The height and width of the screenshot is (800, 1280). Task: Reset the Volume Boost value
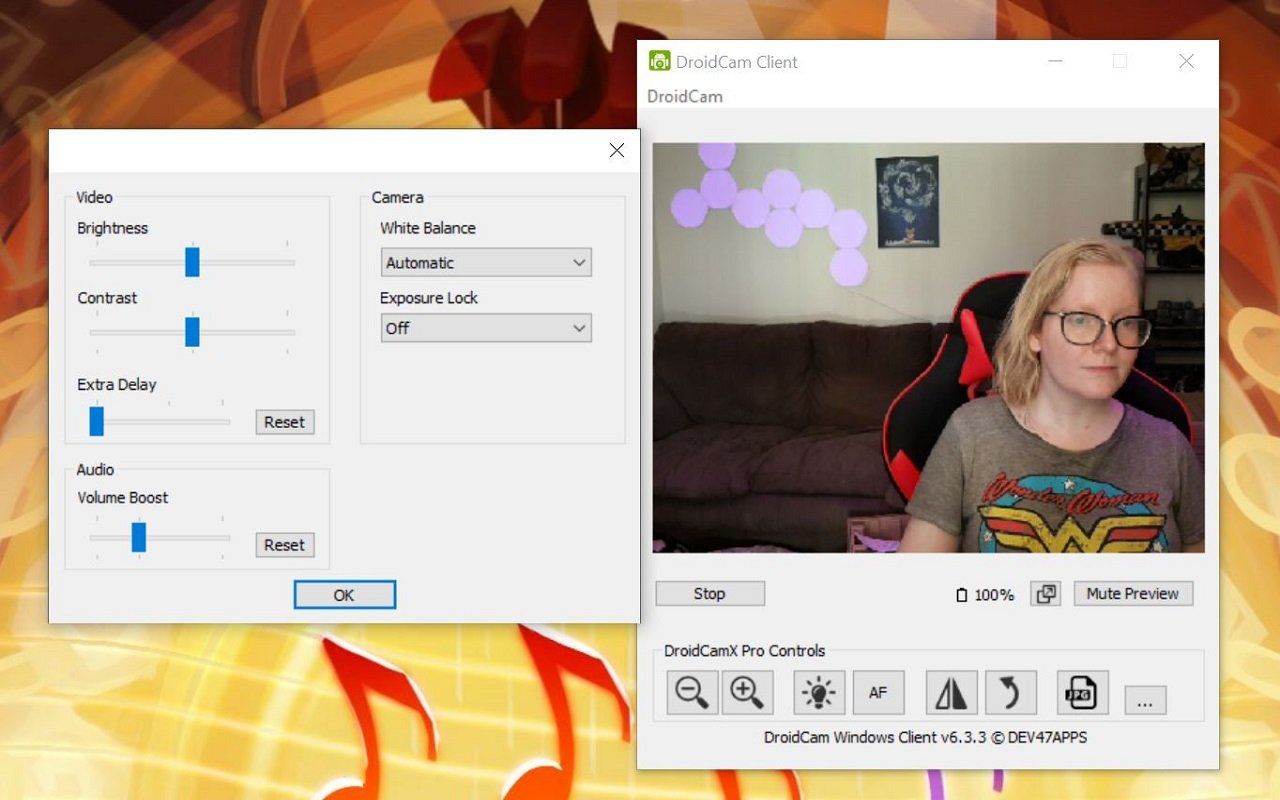pos(285,545)
